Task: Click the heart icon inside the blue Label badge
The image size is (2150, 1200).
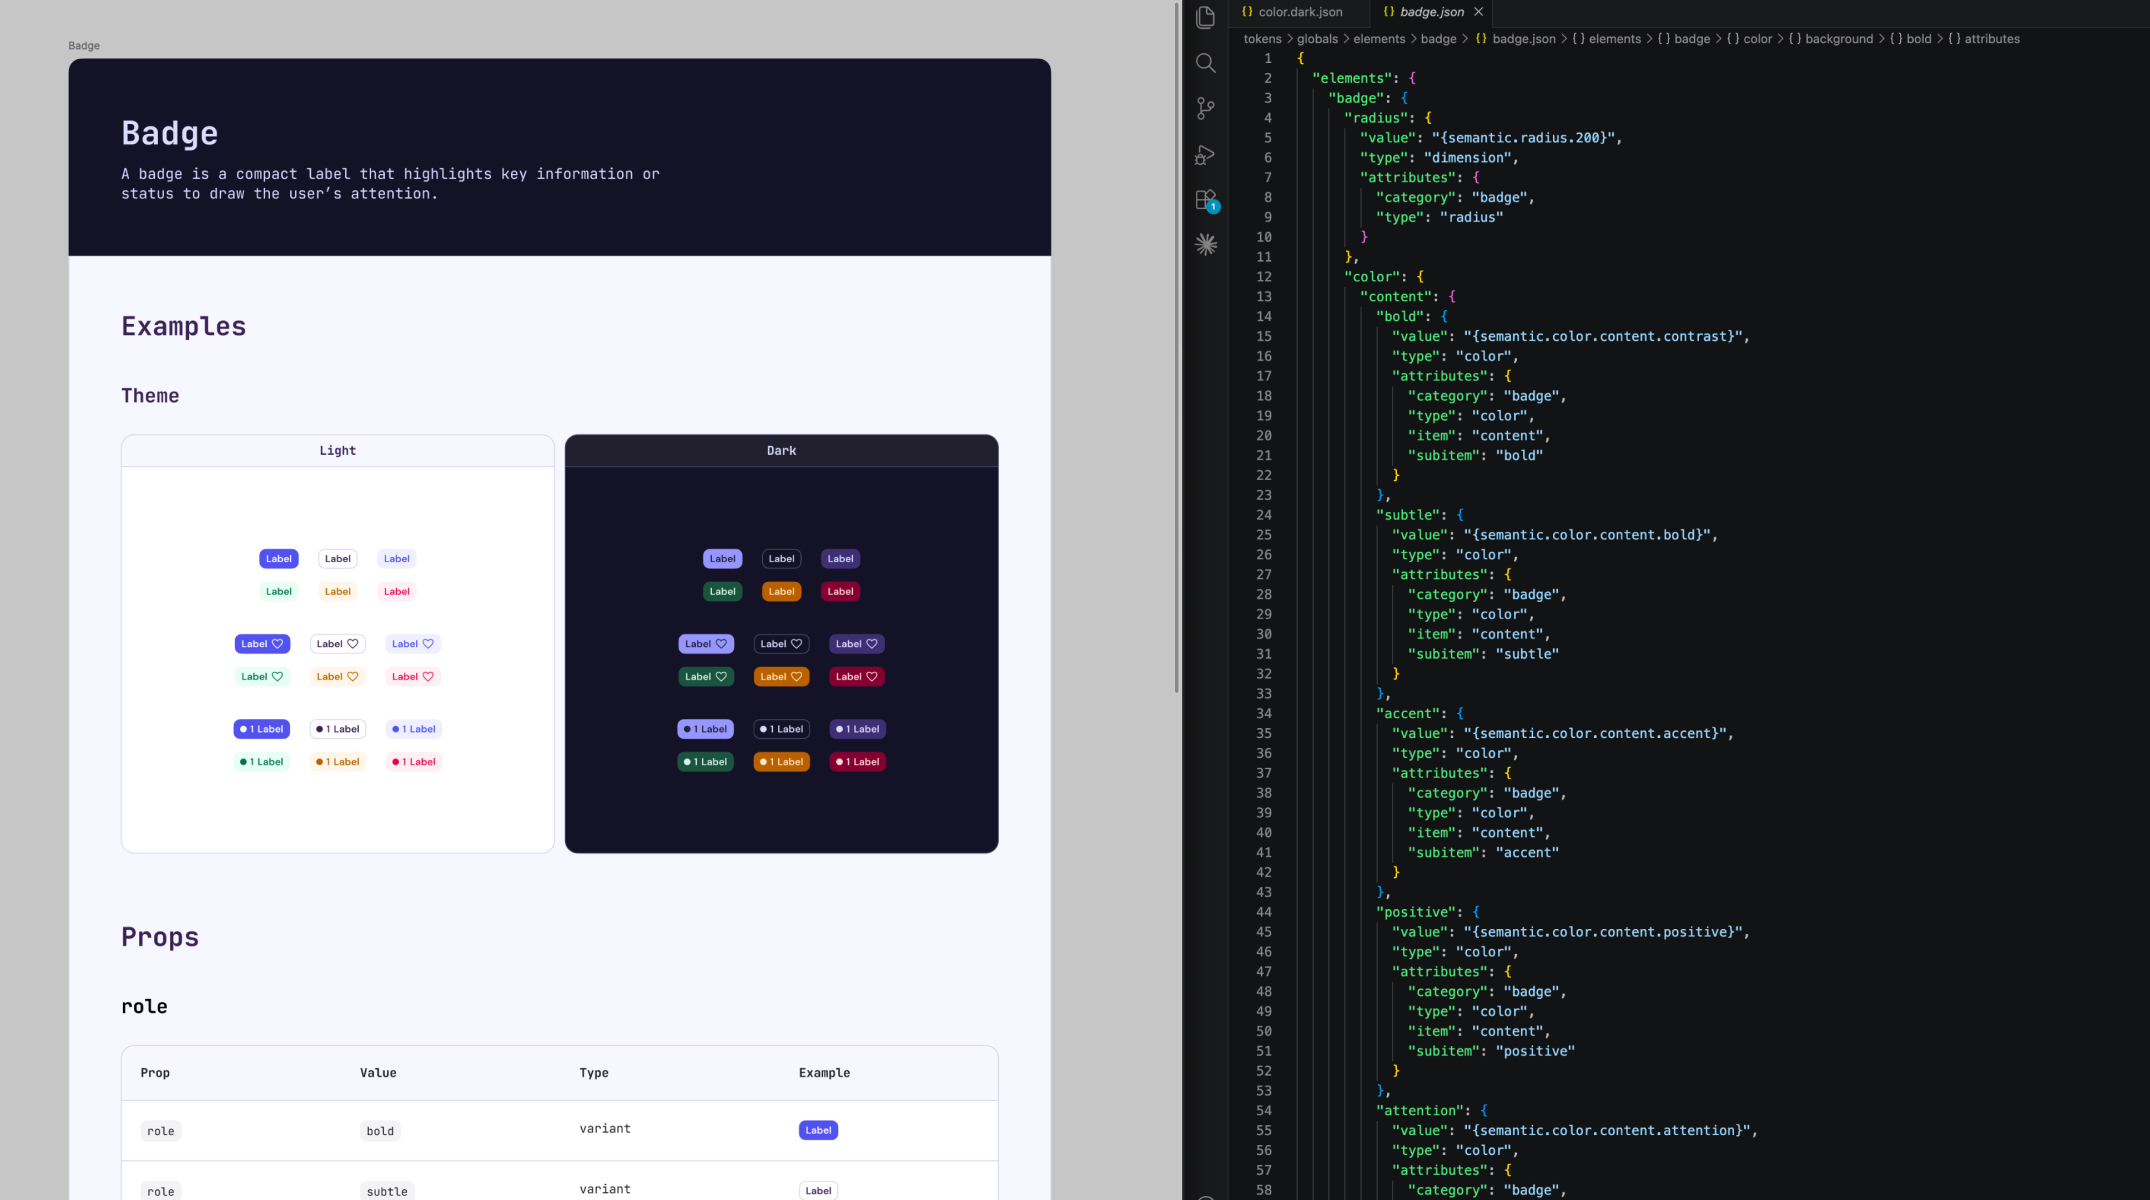Action: (x=276, y=643)
